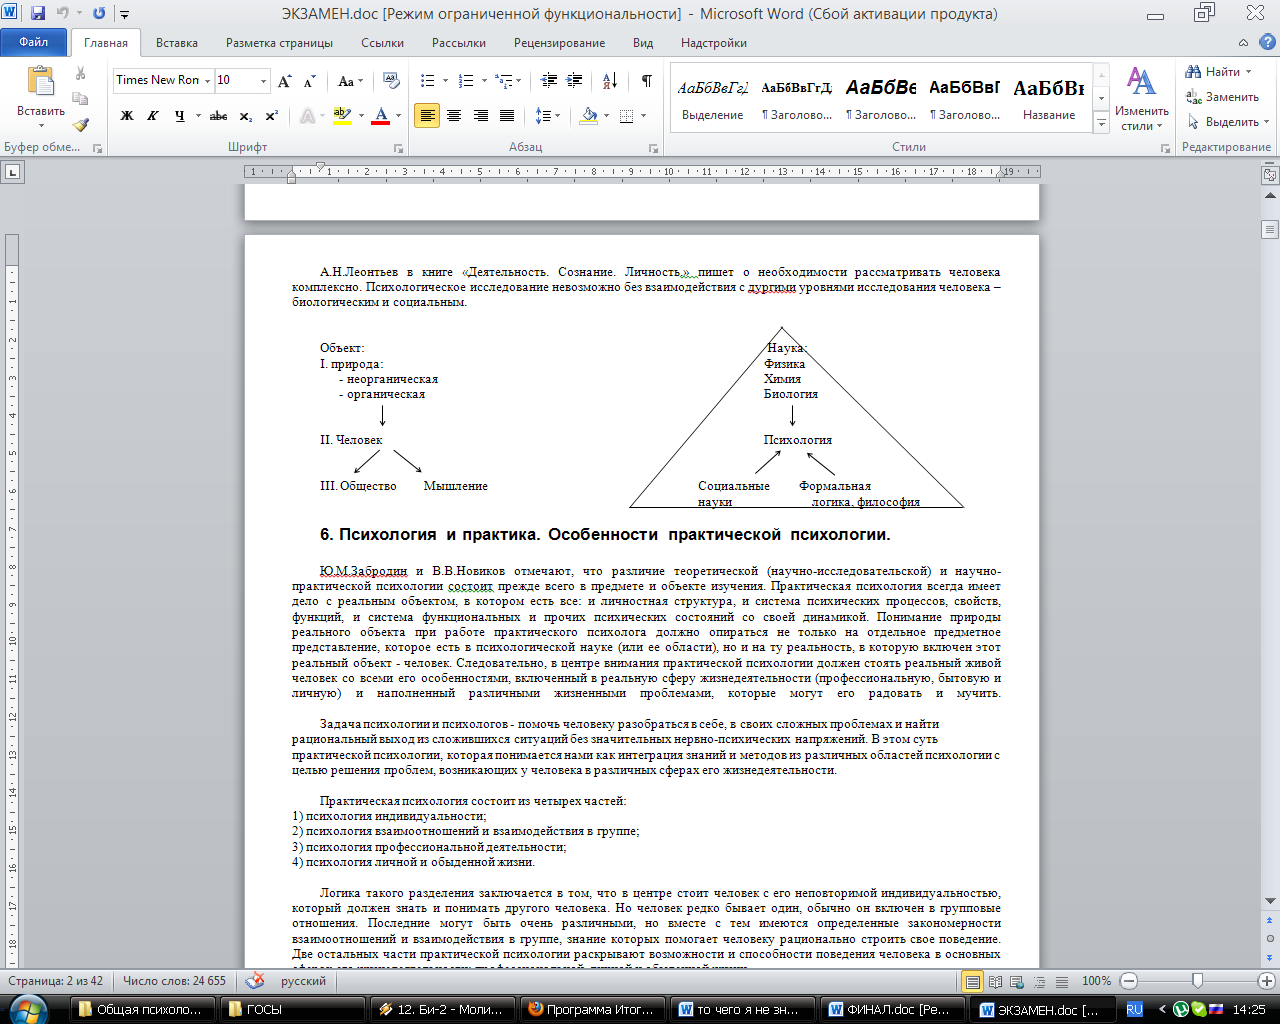Click the Shading paint bucket icon
Image resolution: width=1280 pixels, height=1024 pixels.
[589, 116]
